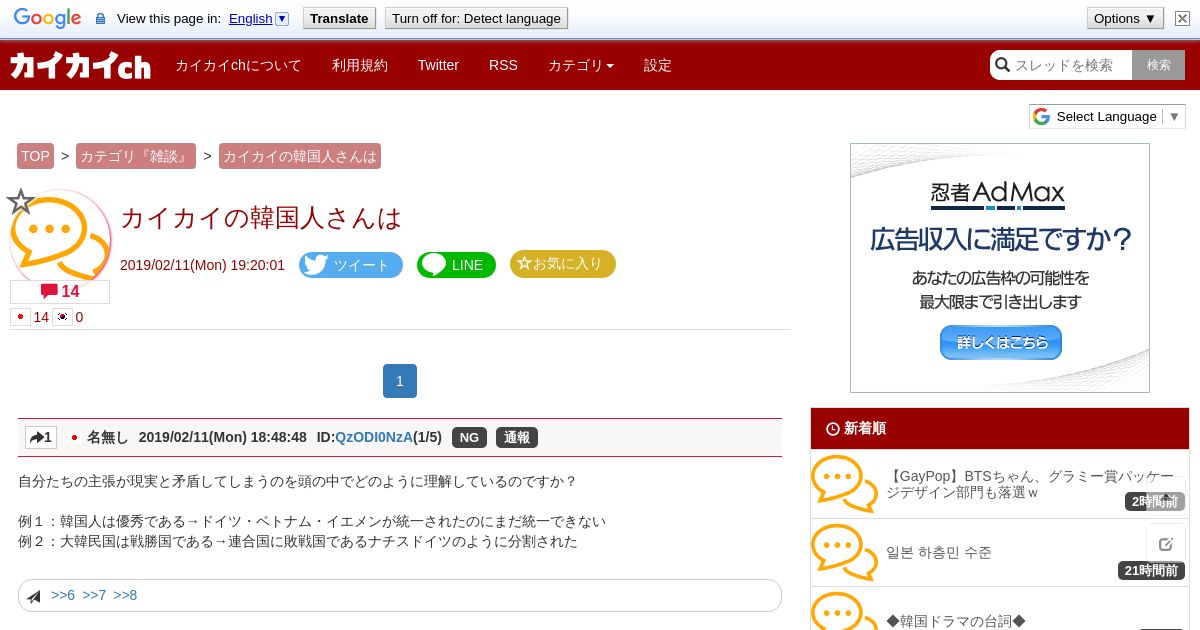Expand the カテゴリ menu
Image resolution: width=1200 pixels, height=630 pixels.
[581, 65]
